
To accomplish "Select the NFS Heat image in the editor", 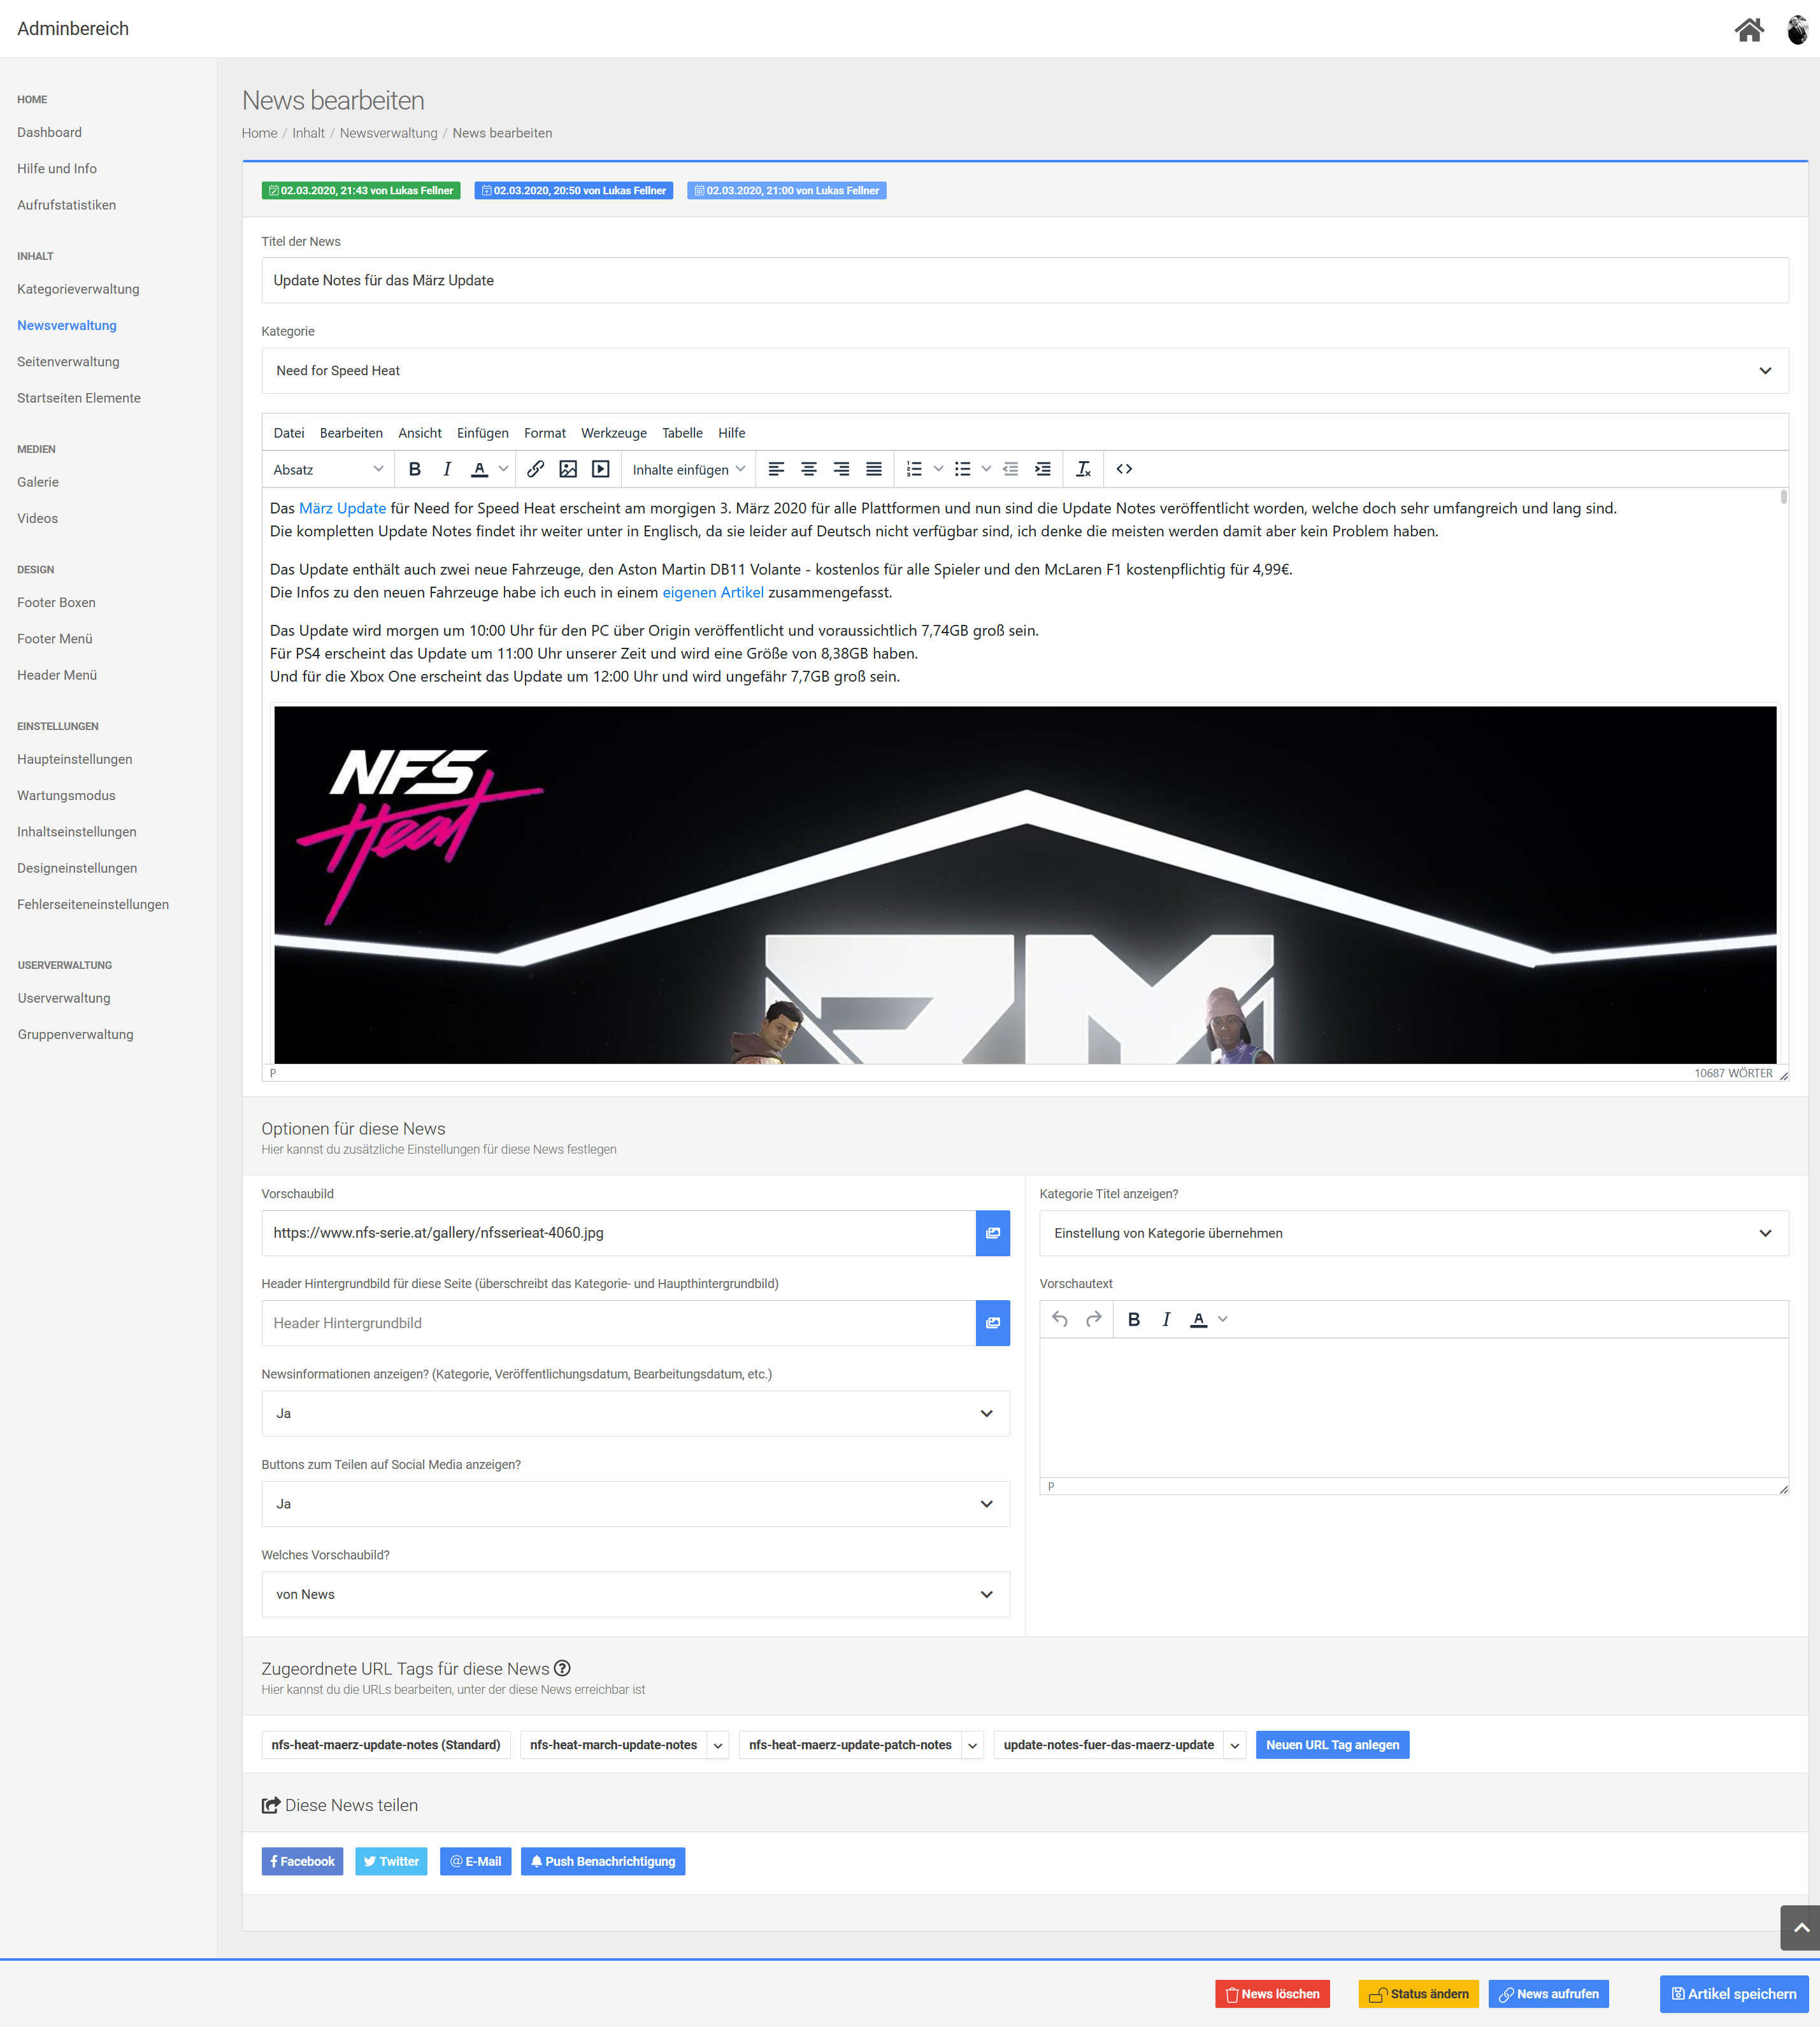I will point(1024,885).
